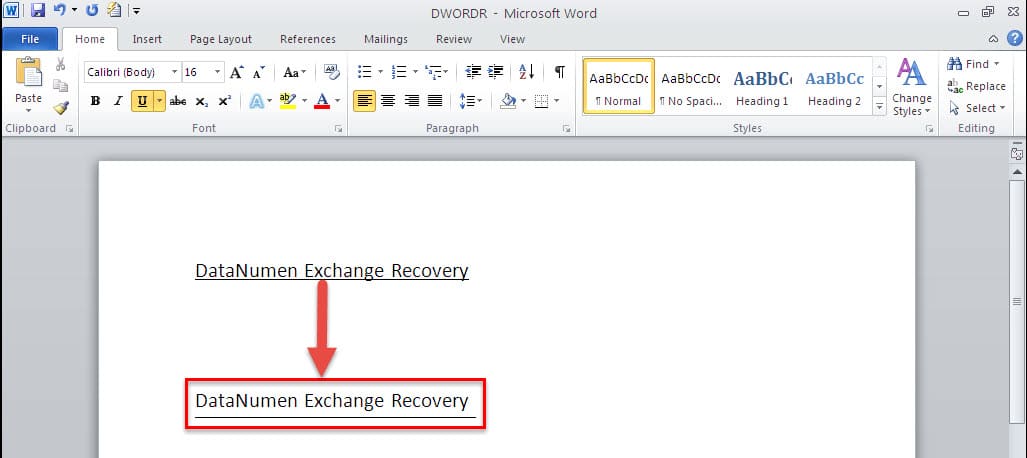Screen dimensions: 1027x458
Task: Expand the Styles gallery More arrow
Action: (x=880, y=106)
